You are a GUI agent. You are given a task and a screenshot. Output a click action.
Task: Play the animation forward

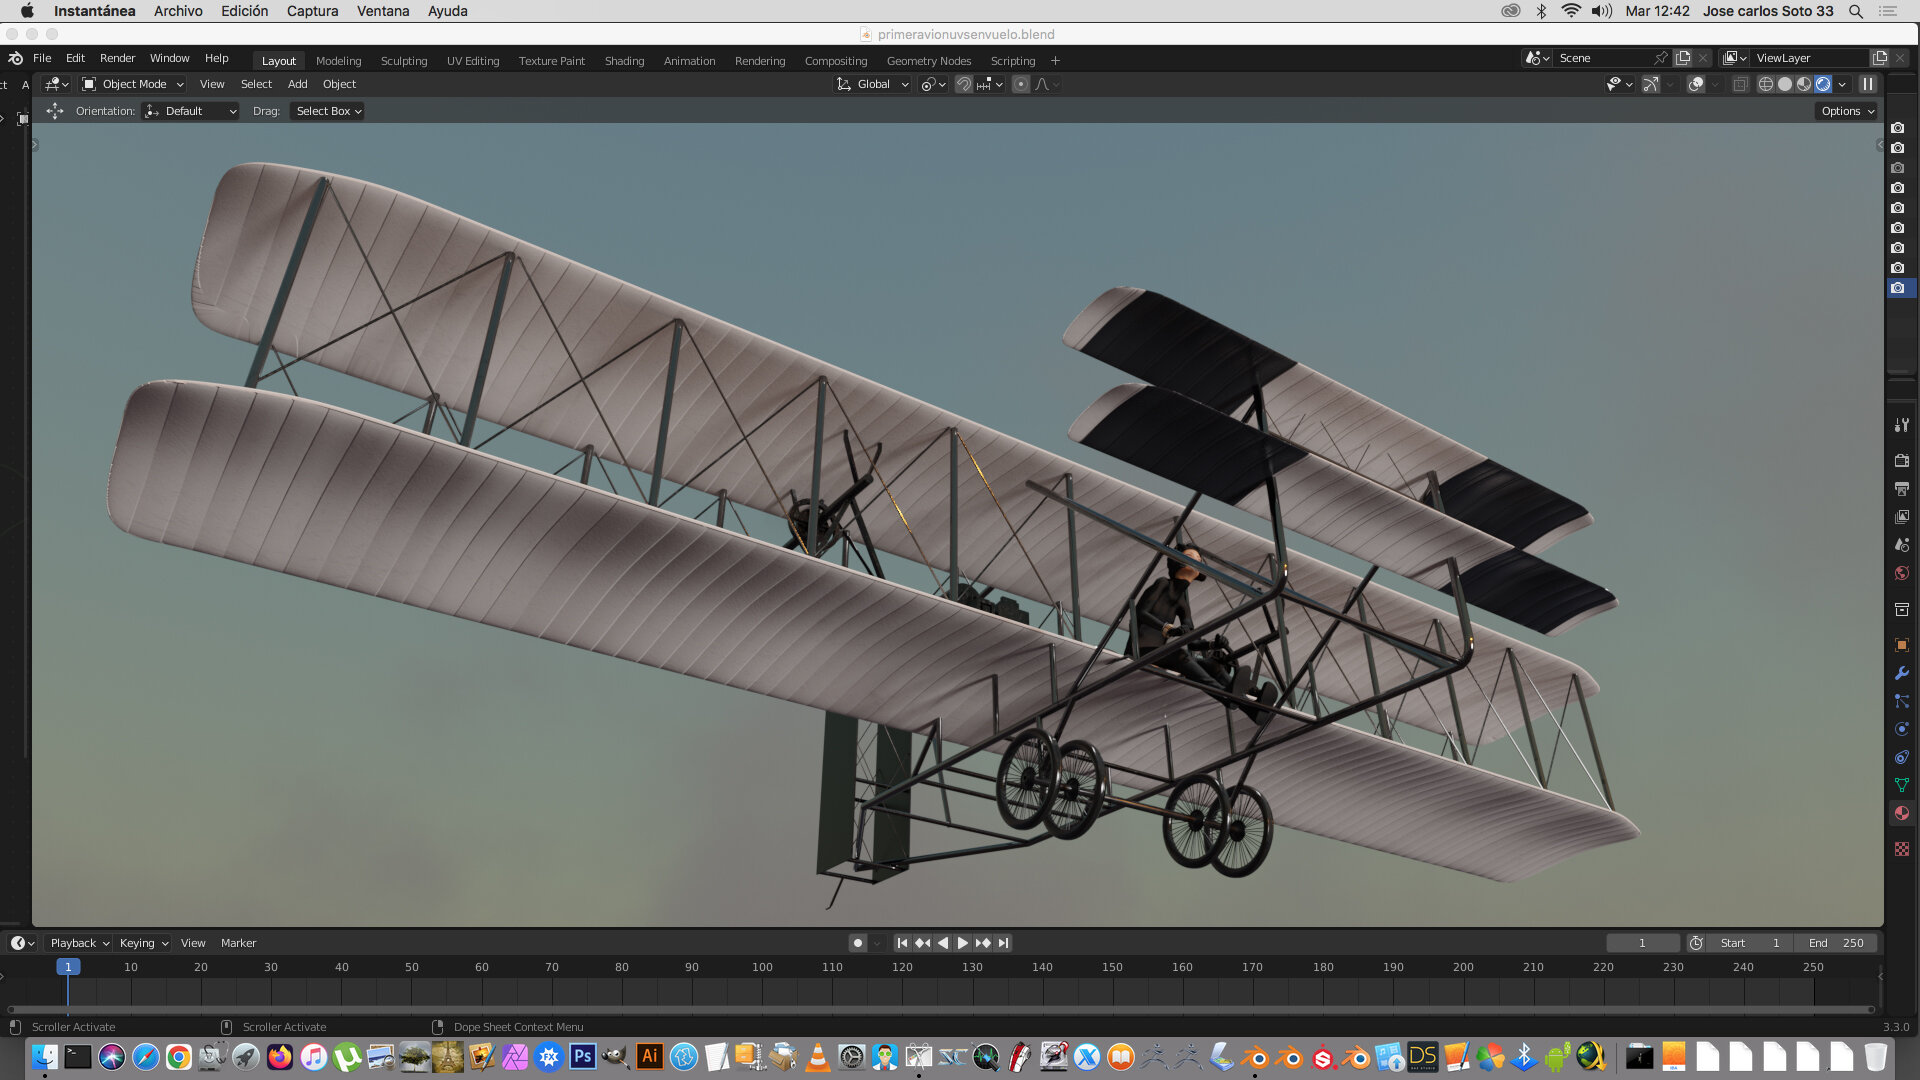point(962,943)
